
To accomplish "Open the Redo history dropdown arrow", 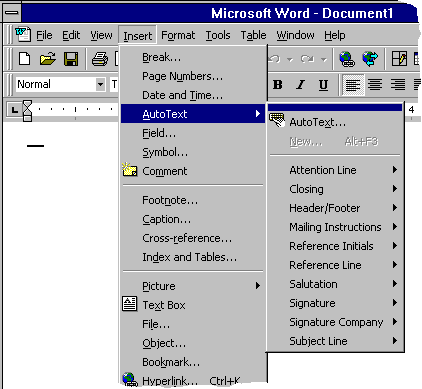I will 323,60.
